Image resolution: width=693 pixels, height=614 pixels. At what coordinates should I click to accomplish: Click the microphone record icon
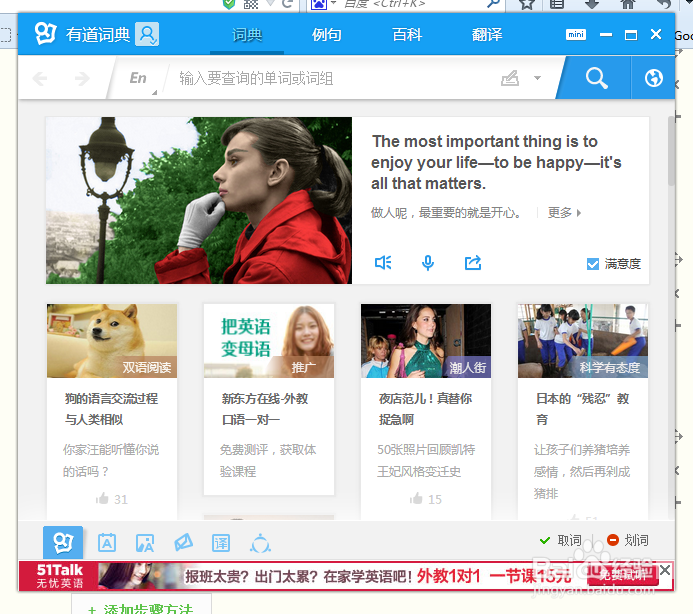click(x=427, y=263)
